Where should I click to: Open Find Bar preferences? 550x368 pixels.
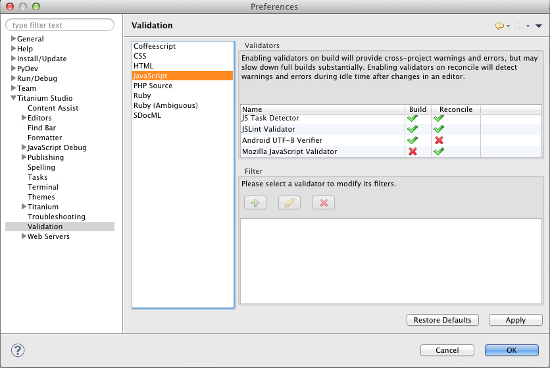(42, 128)
